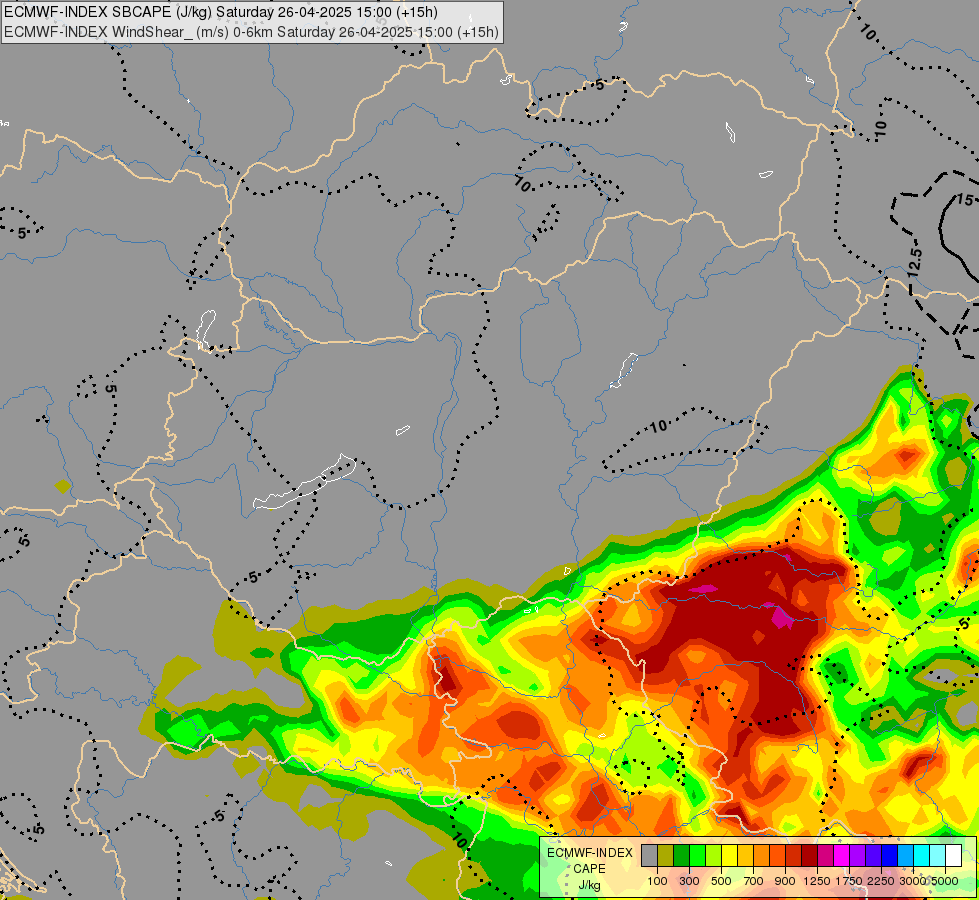Viewport: 979px width, 900px height.
Task: Pick the amber legend swatch left of 700
Action: tap(745, 856)
